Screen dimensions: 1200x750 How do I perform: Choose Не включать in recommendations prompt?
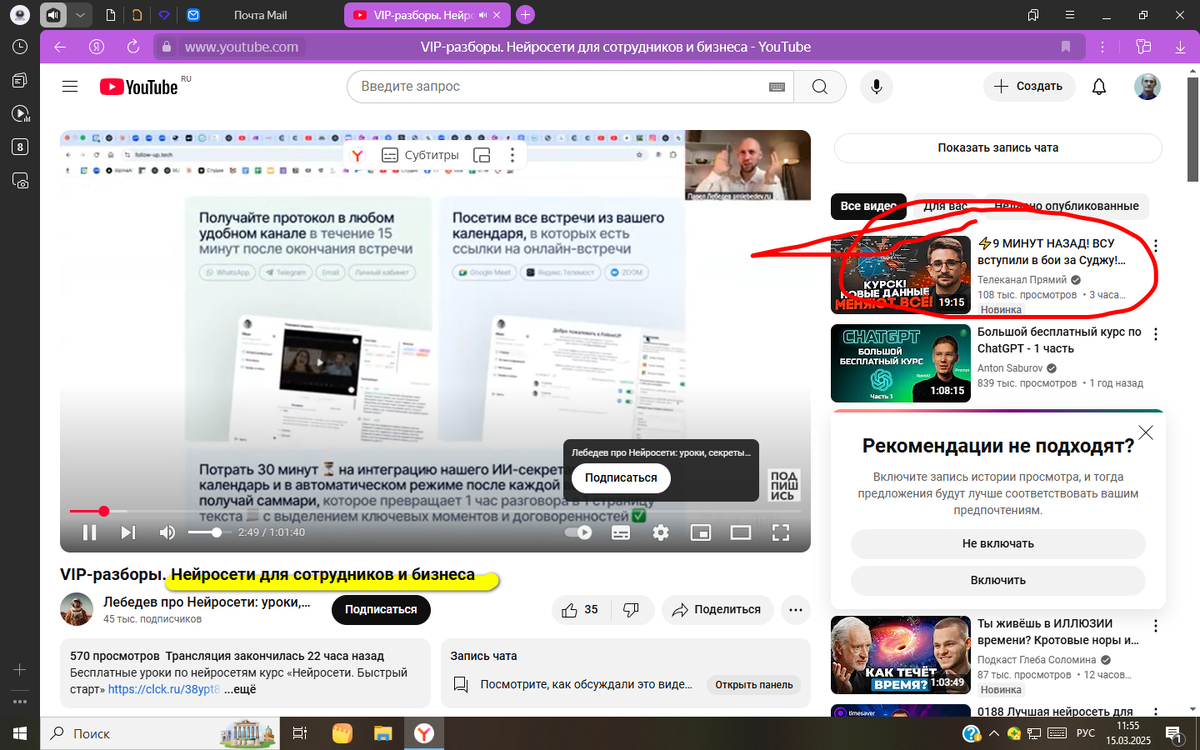[998, 544]
